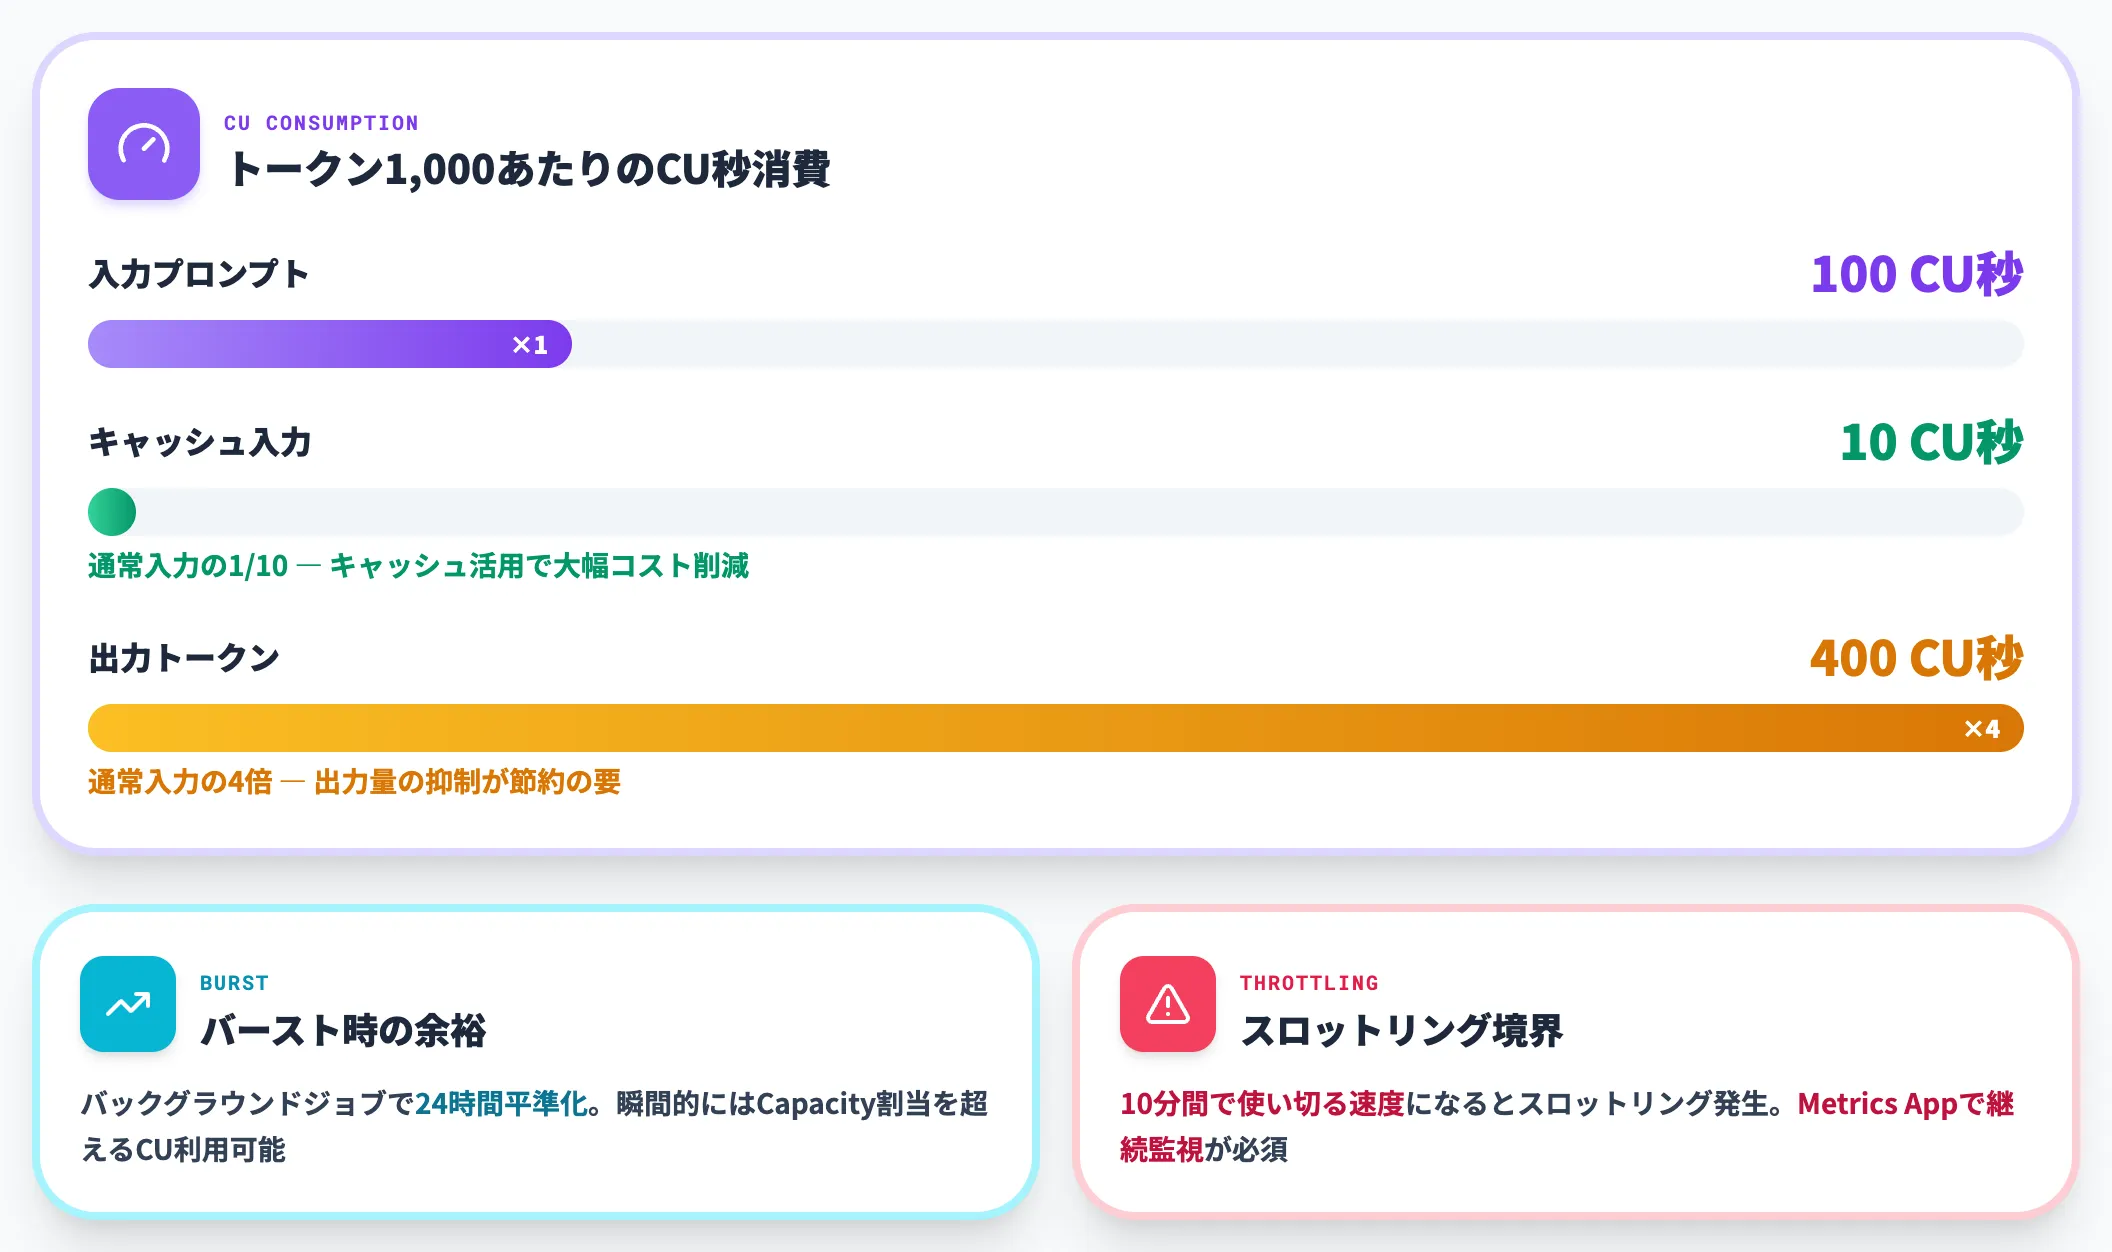Click the green cached input bar dot
Image resolution: width=2112 pixels, height=1252 pixels.
(x=112, y=512)
